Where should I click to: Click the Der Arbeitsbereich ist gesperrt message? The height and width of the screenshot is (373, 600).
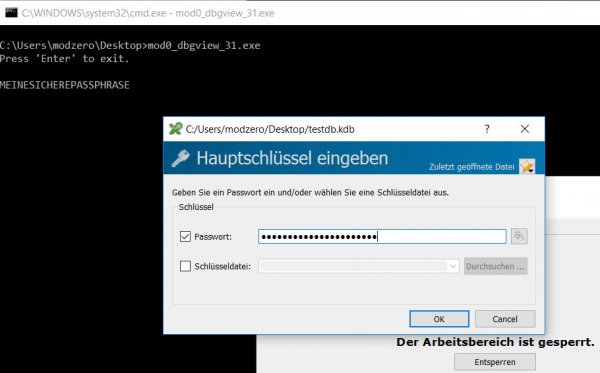495,342
